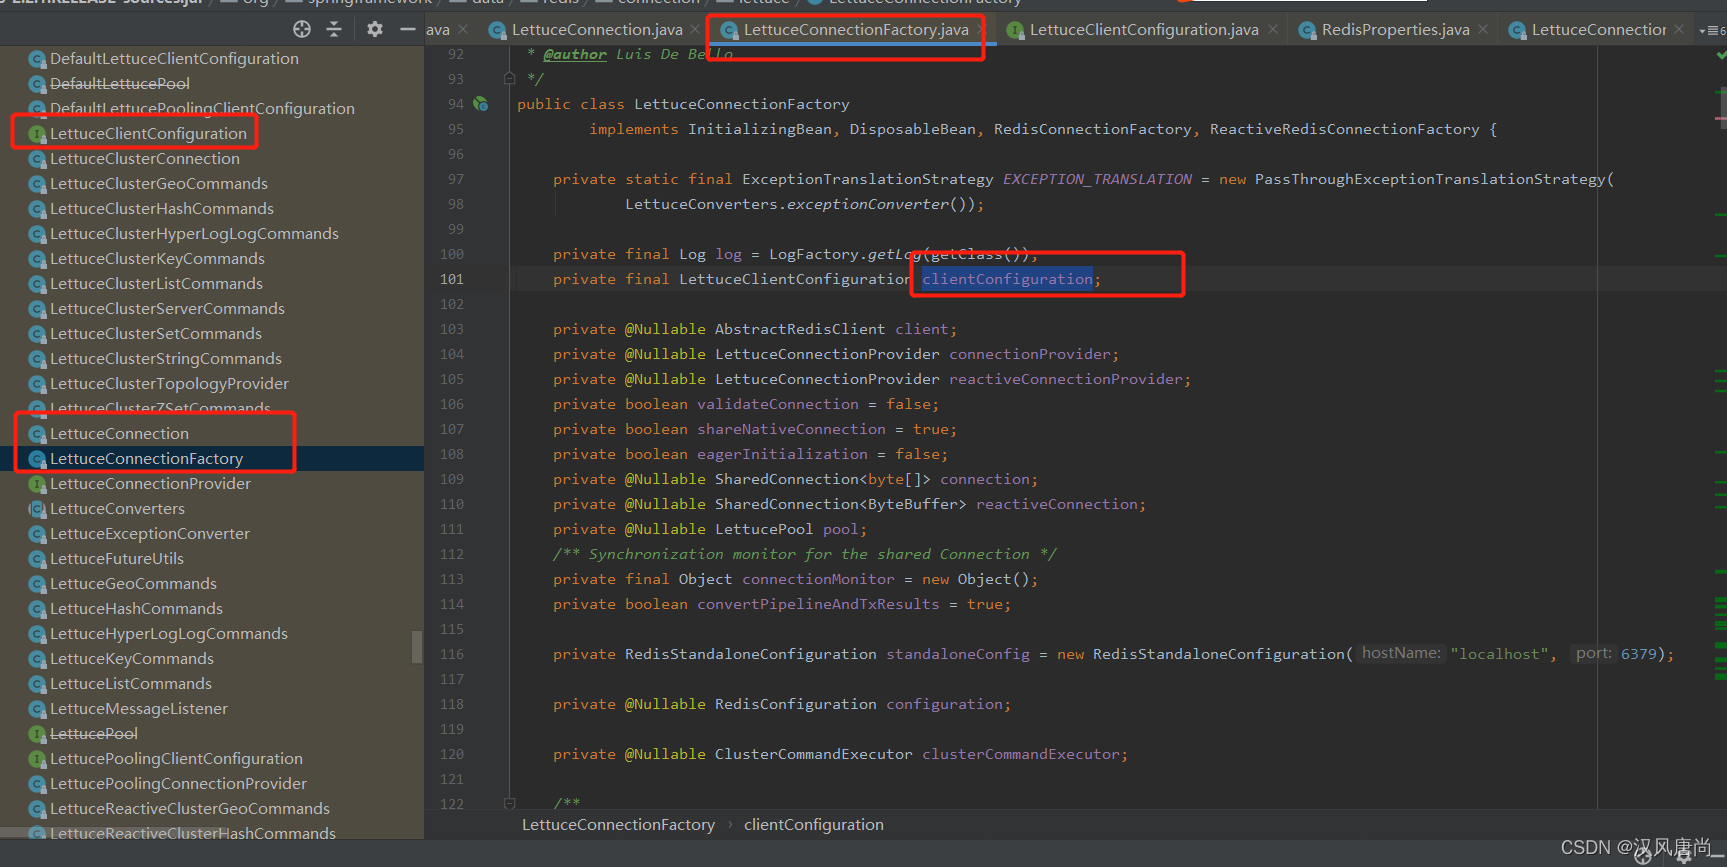Click line number 116 in the gutter
The width and height of the screenshot is (1727, 867).
coord(452,654)
